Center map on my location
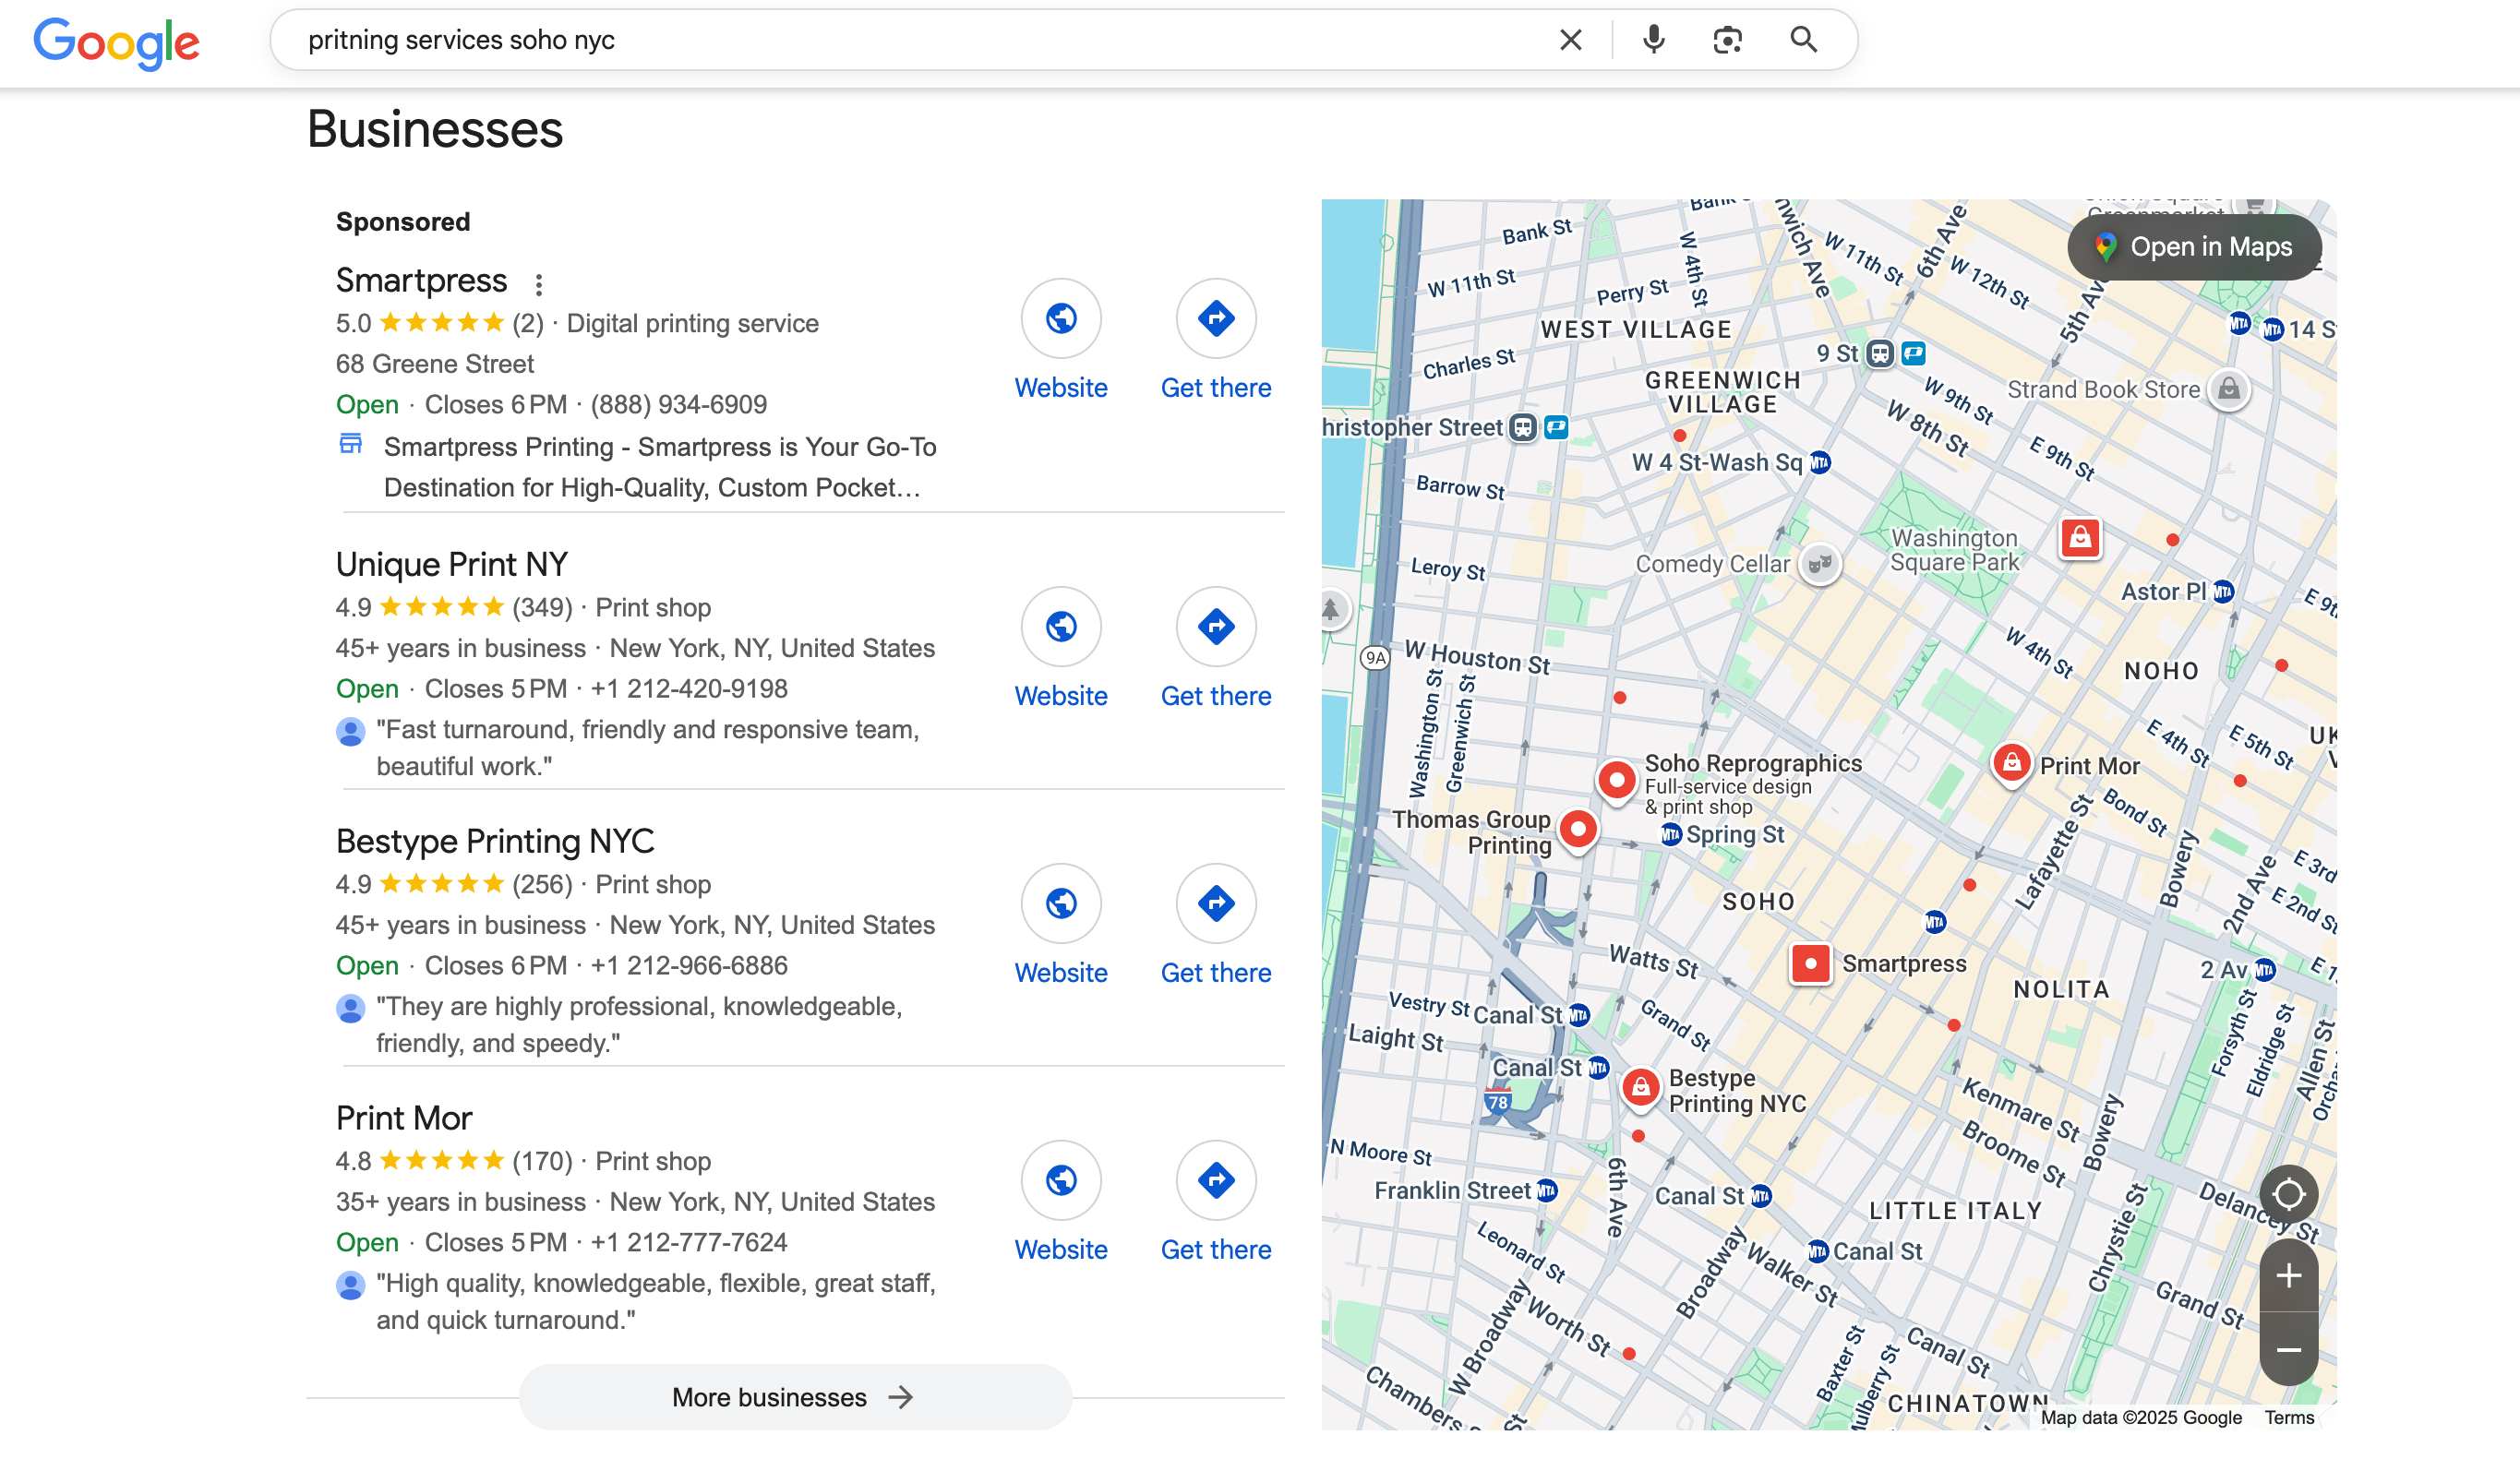 pyautogui.click(x=2288, y=1194)
